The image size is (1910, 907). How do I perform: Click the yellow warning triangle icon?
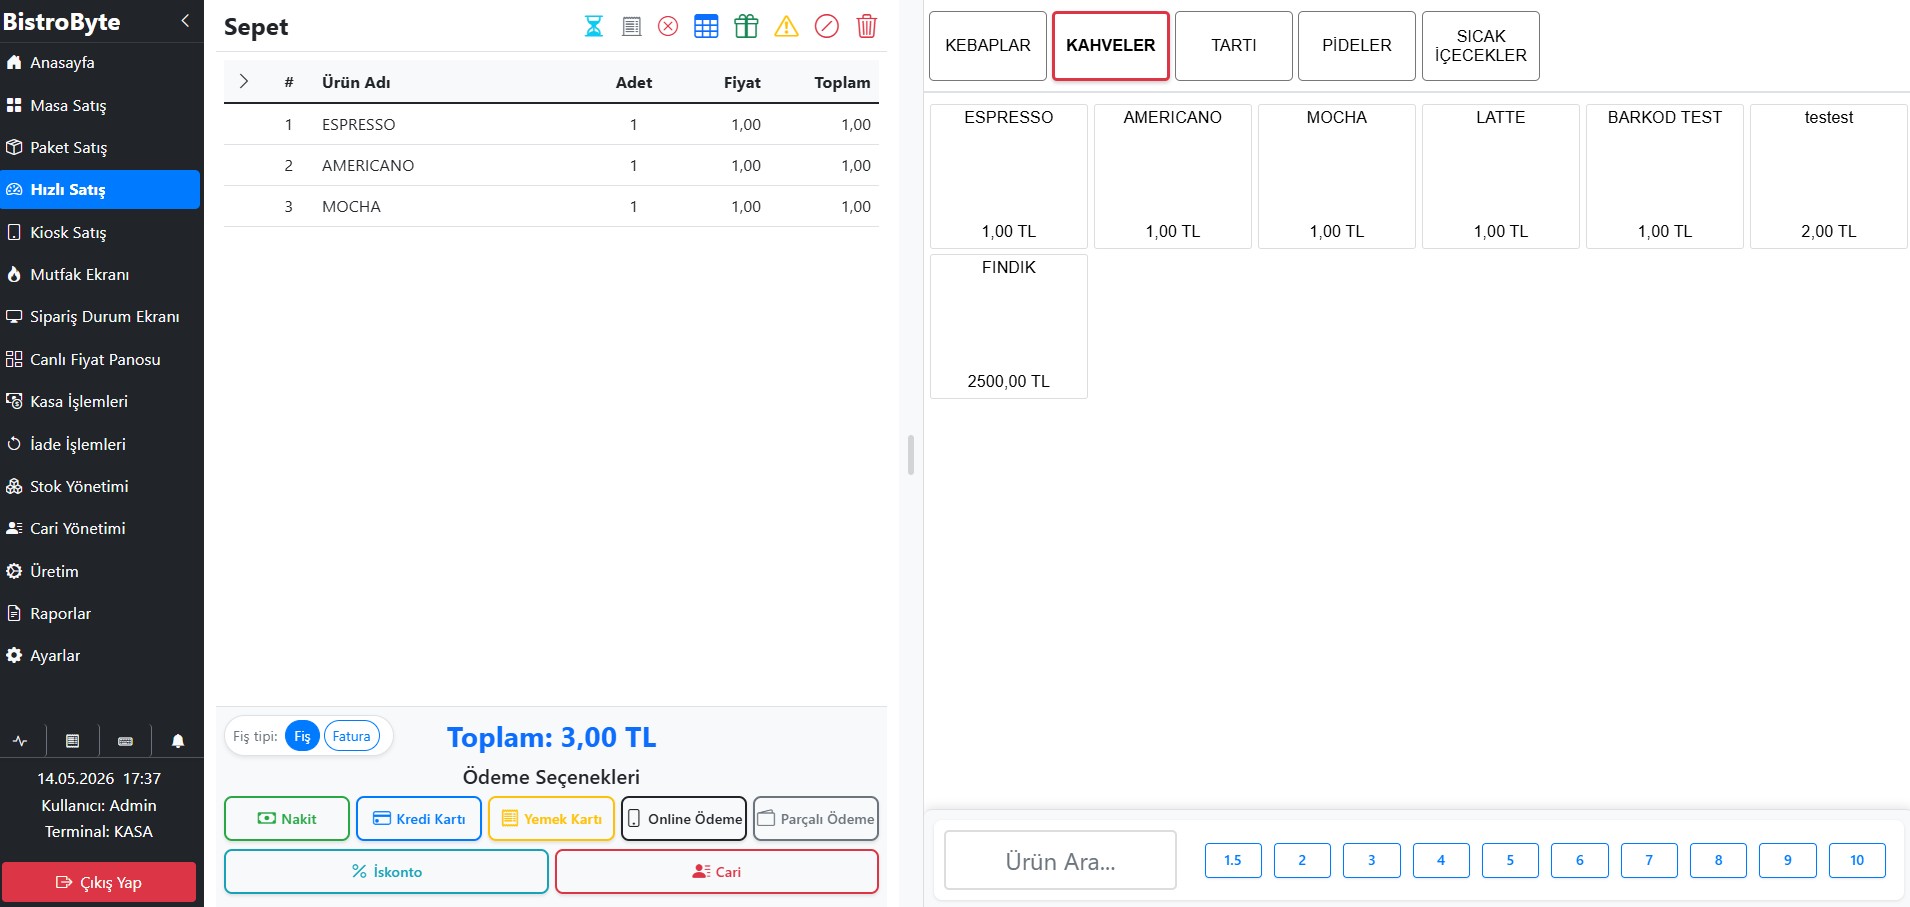point(787,26)
